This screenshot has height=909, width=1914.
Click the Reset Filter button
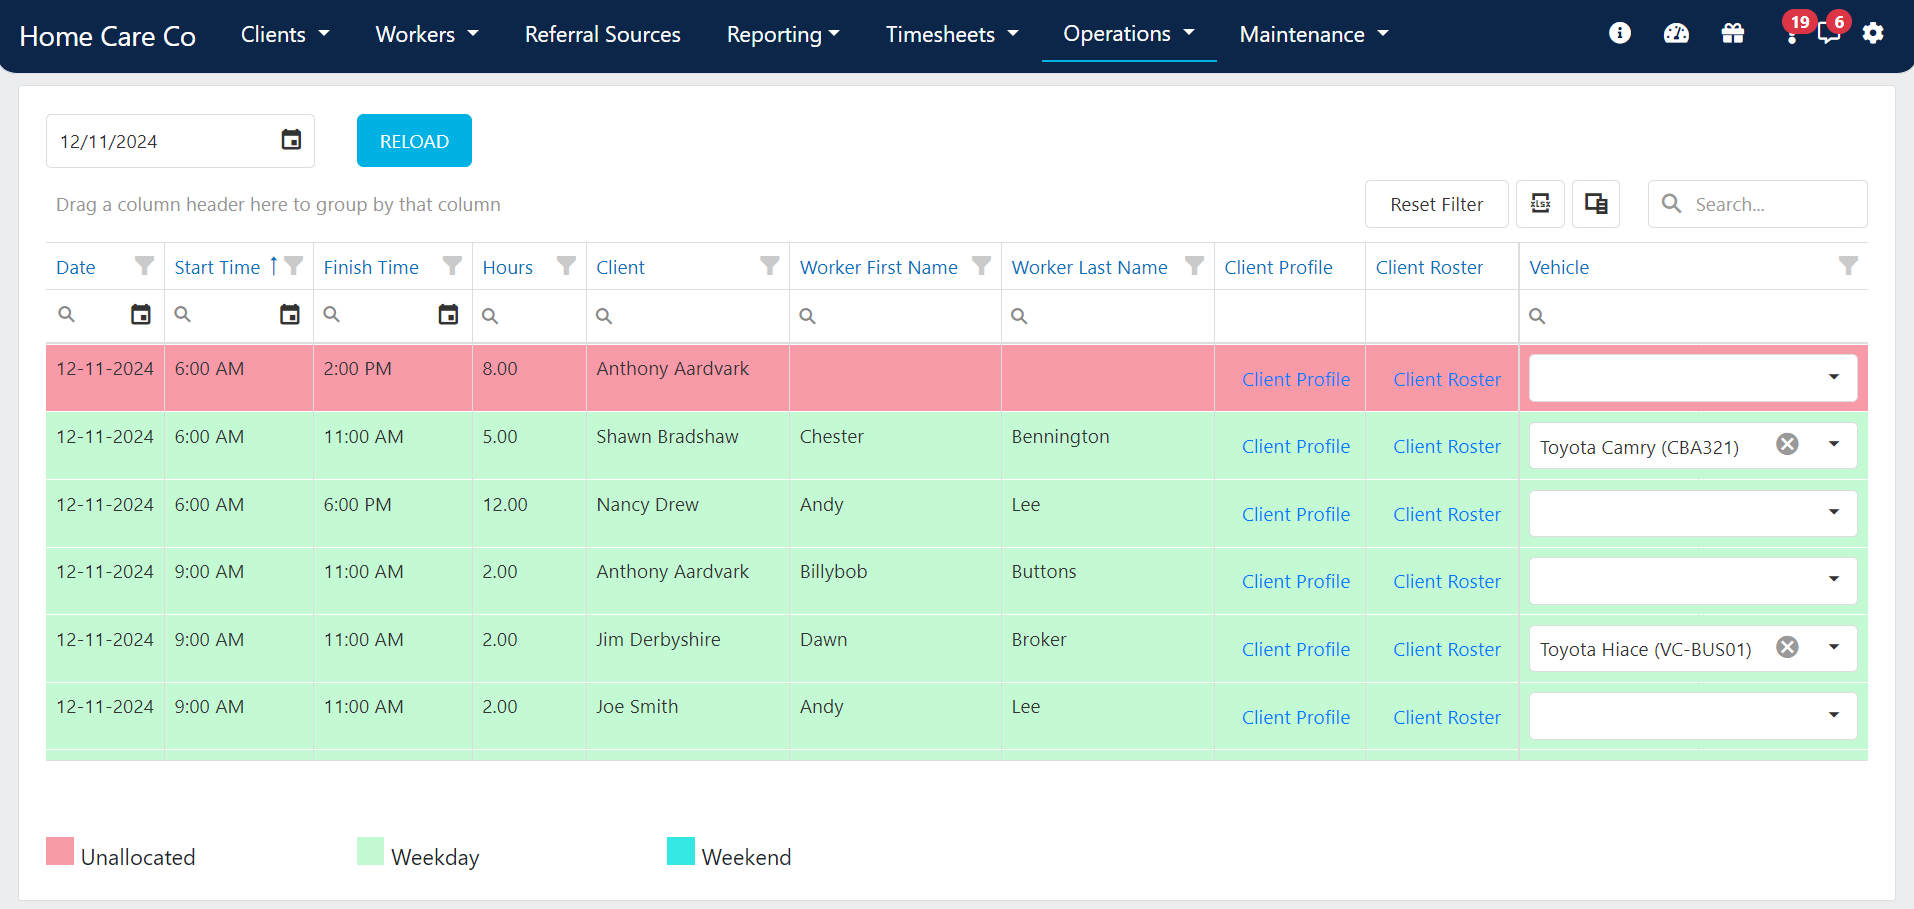1437,204
